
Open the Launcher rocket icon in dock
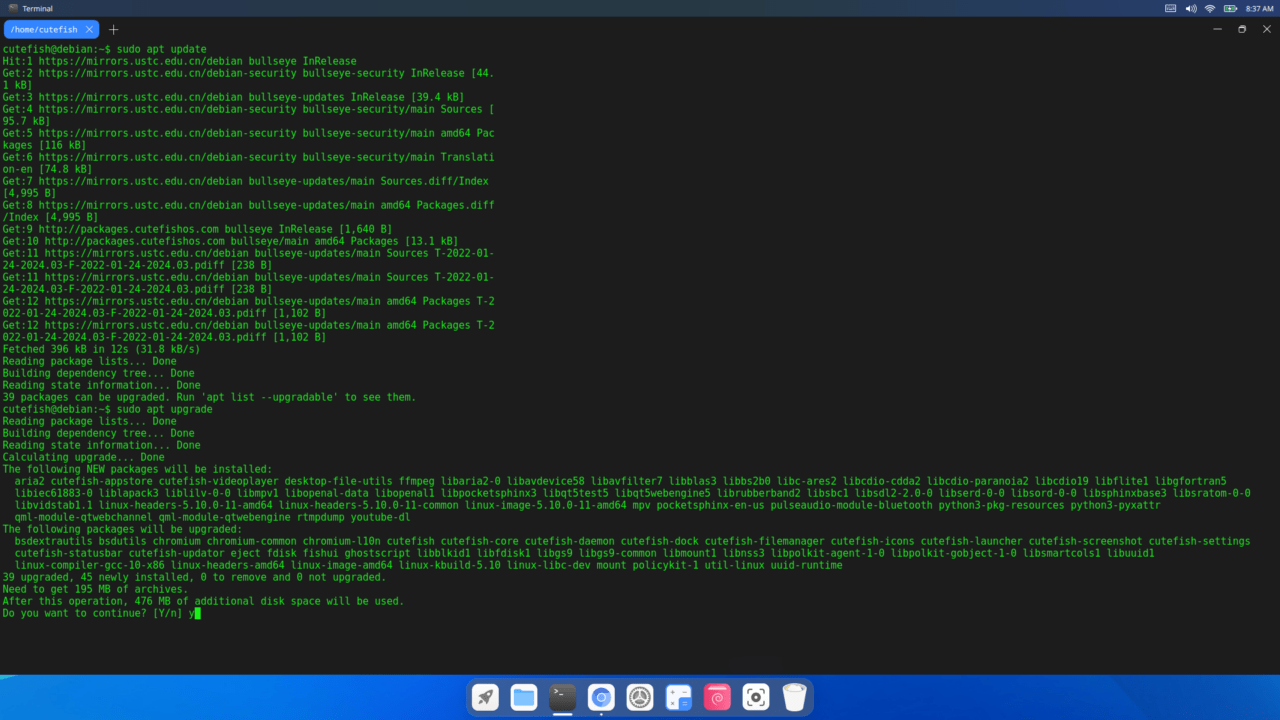click(485, 697)
